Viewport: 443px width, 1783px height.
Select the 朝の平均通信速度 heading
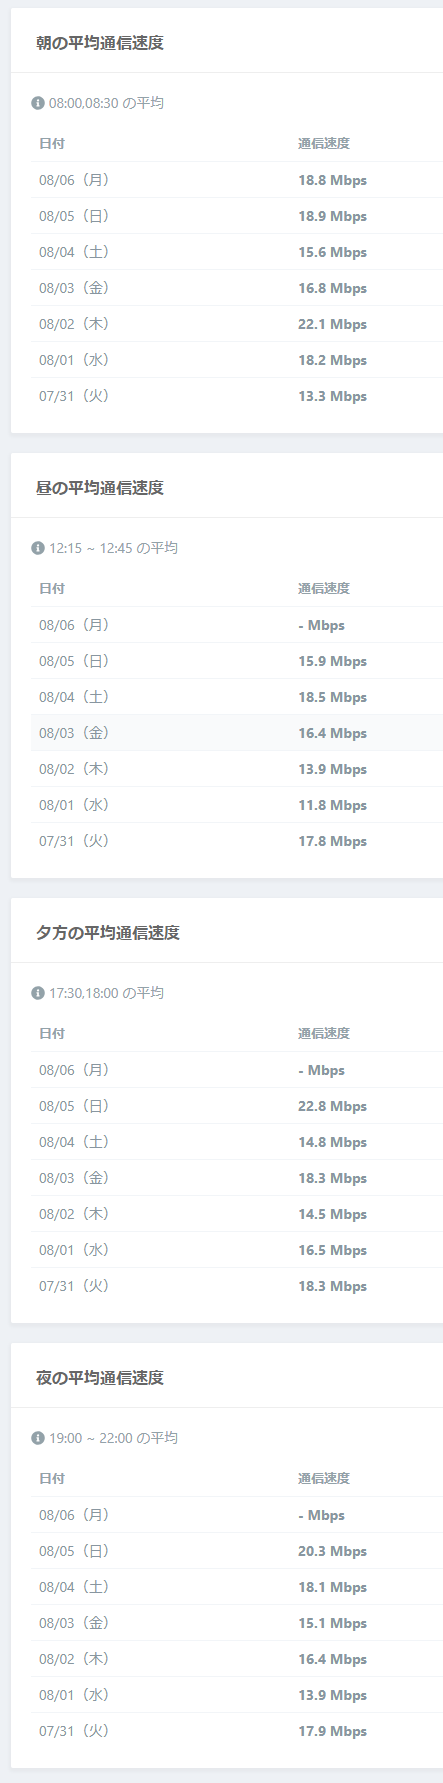coord(100,43)
